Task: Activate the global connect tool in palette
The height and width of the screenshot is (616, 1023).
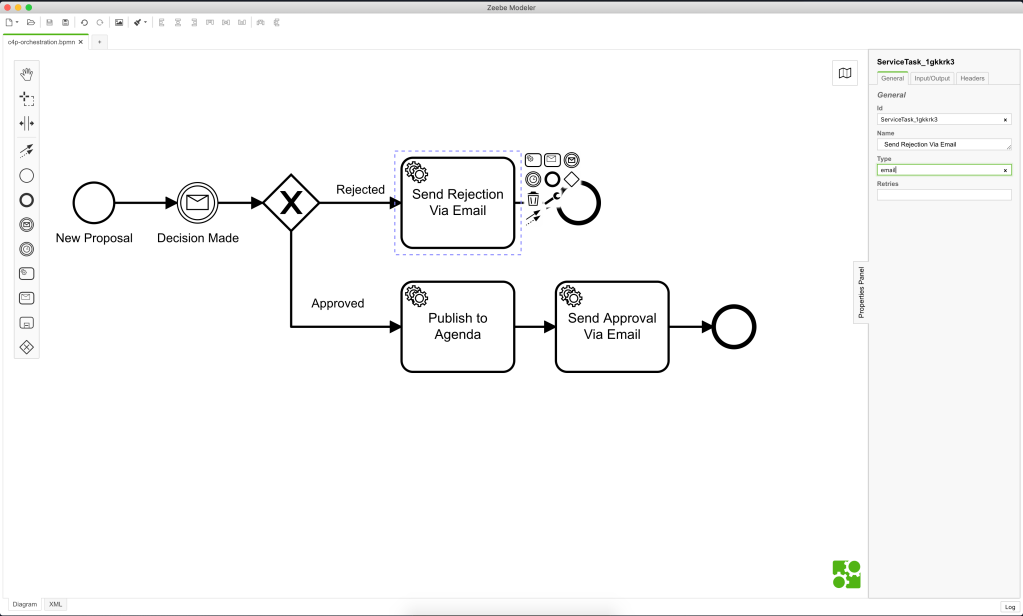Action: pyautogui.click(x=26, y=150)
